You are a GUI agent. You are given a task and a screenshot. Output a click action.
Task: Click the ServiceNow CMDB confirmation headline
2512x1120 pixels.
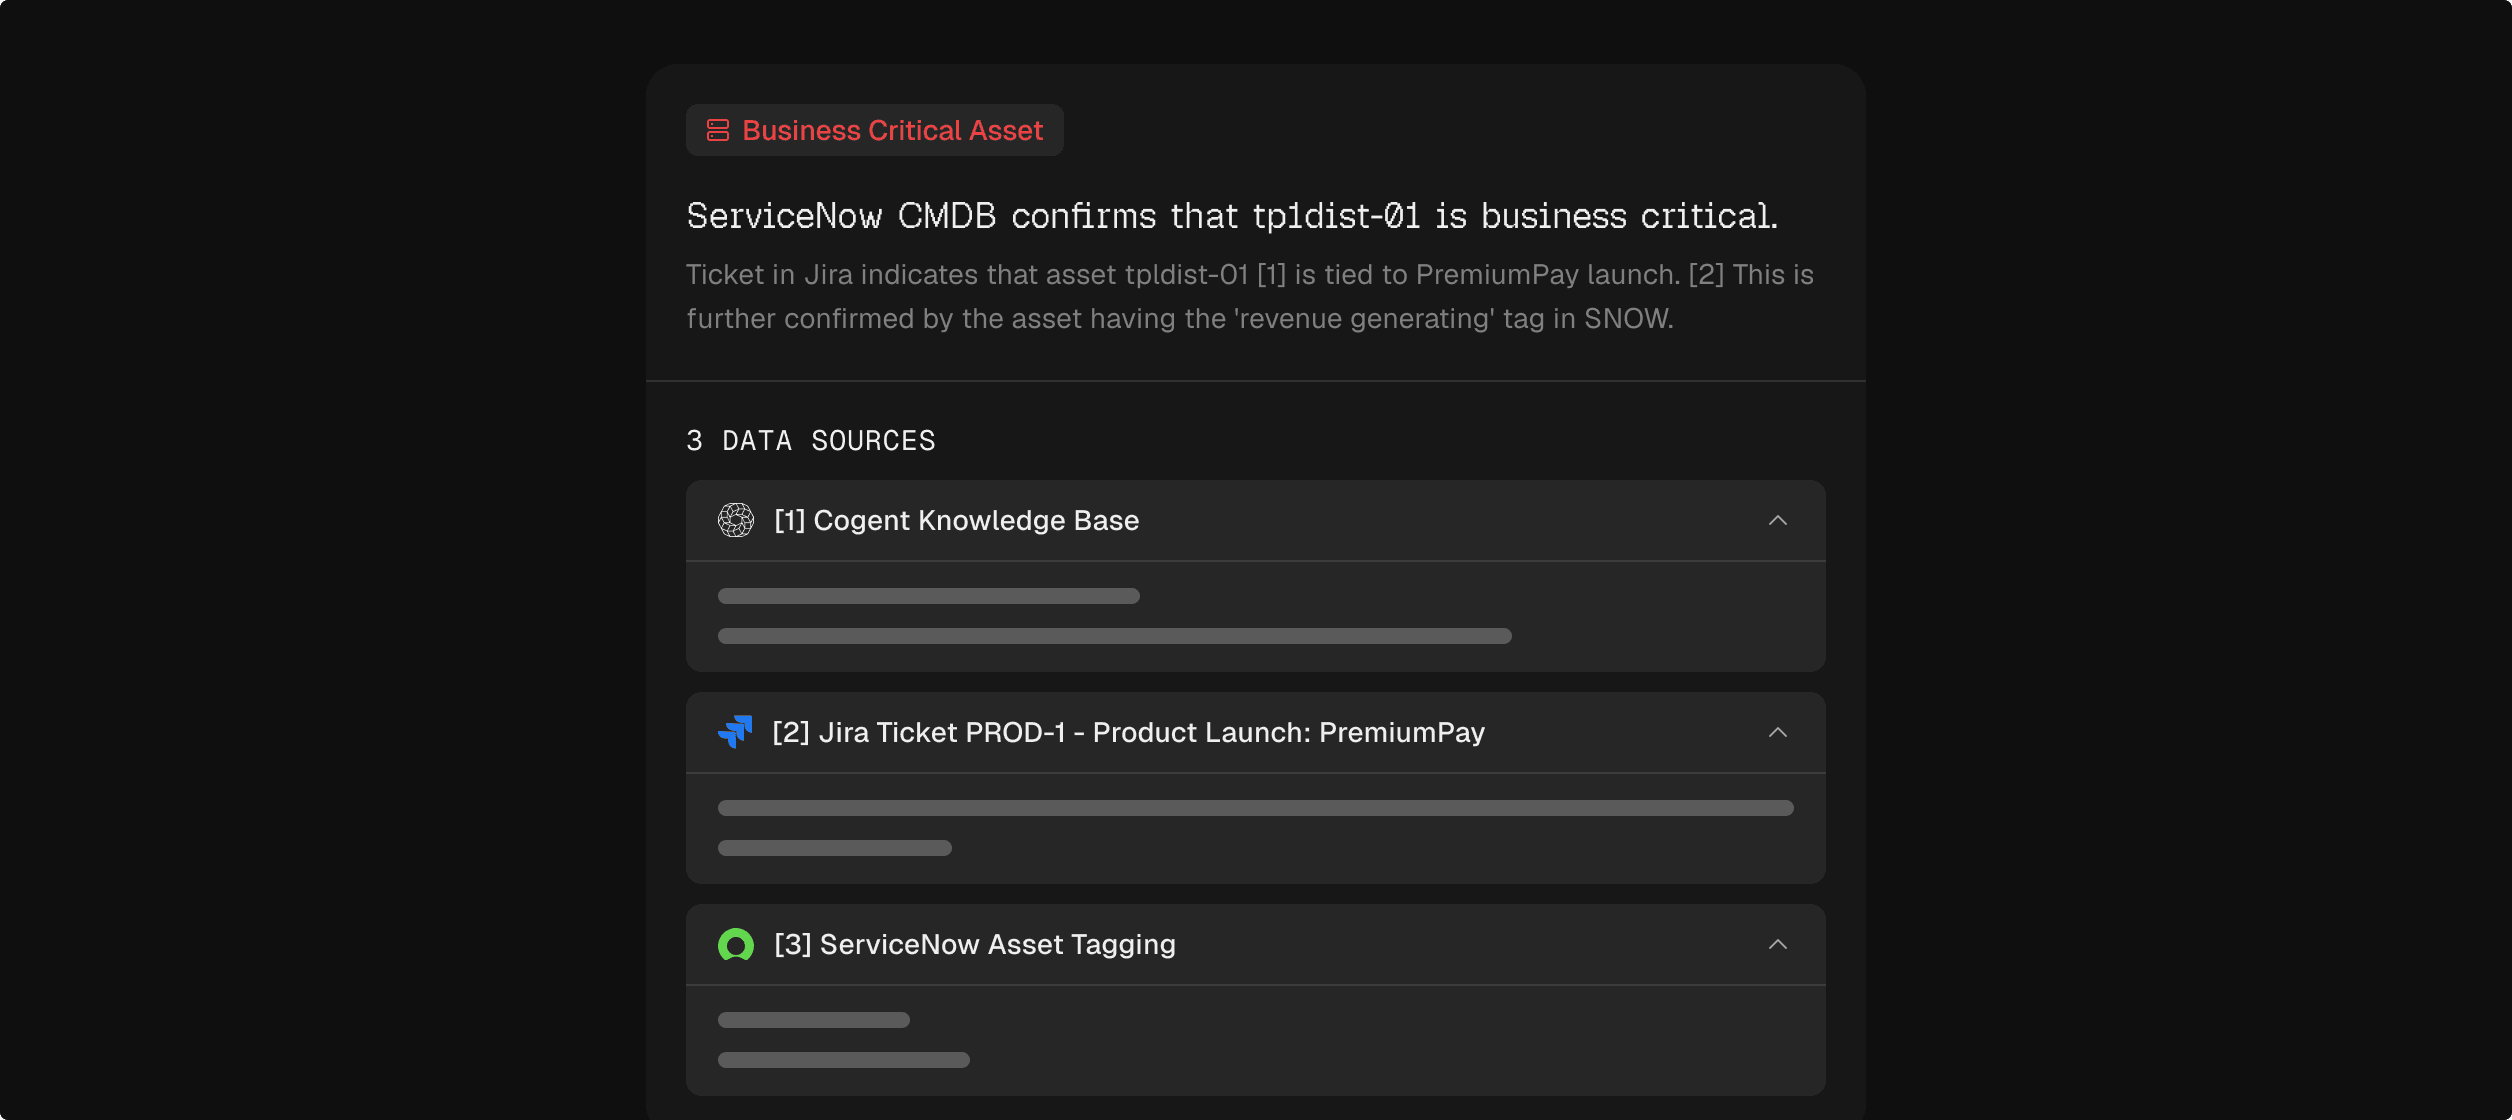[x=1232, y=216]
